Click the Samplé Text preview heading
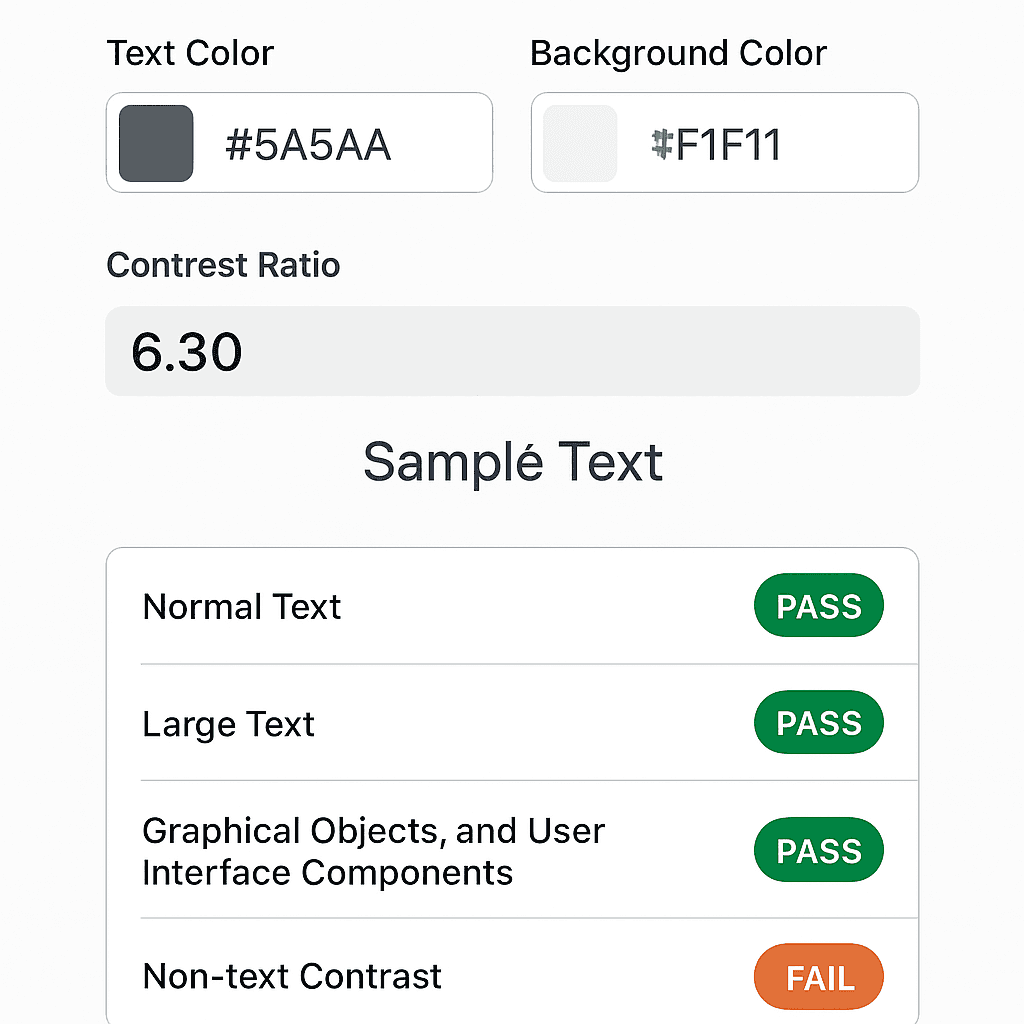 pos(512,461)
